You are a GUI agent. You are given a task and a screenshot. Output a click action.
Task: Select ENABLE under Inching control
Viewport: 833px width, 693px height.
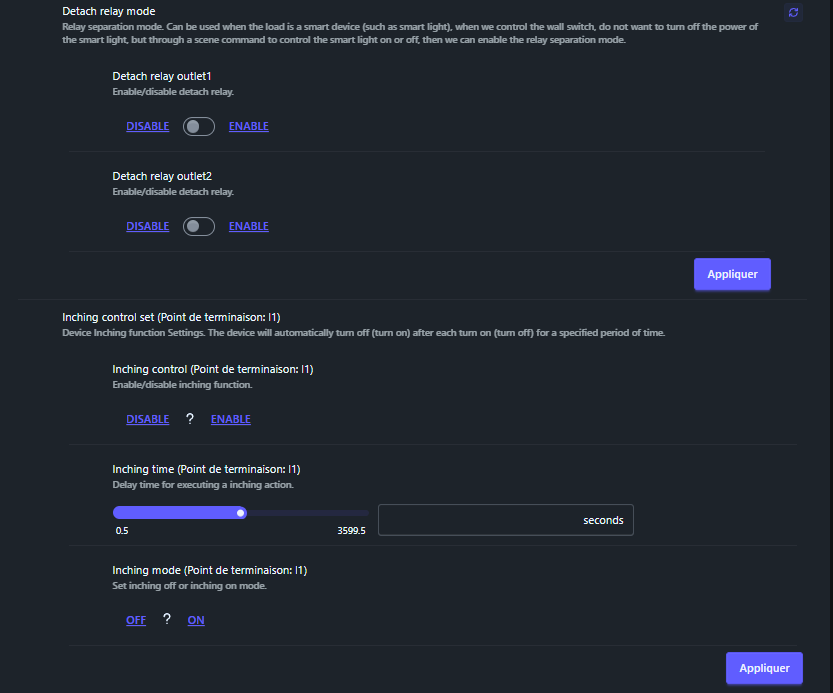tap(231, 420)
